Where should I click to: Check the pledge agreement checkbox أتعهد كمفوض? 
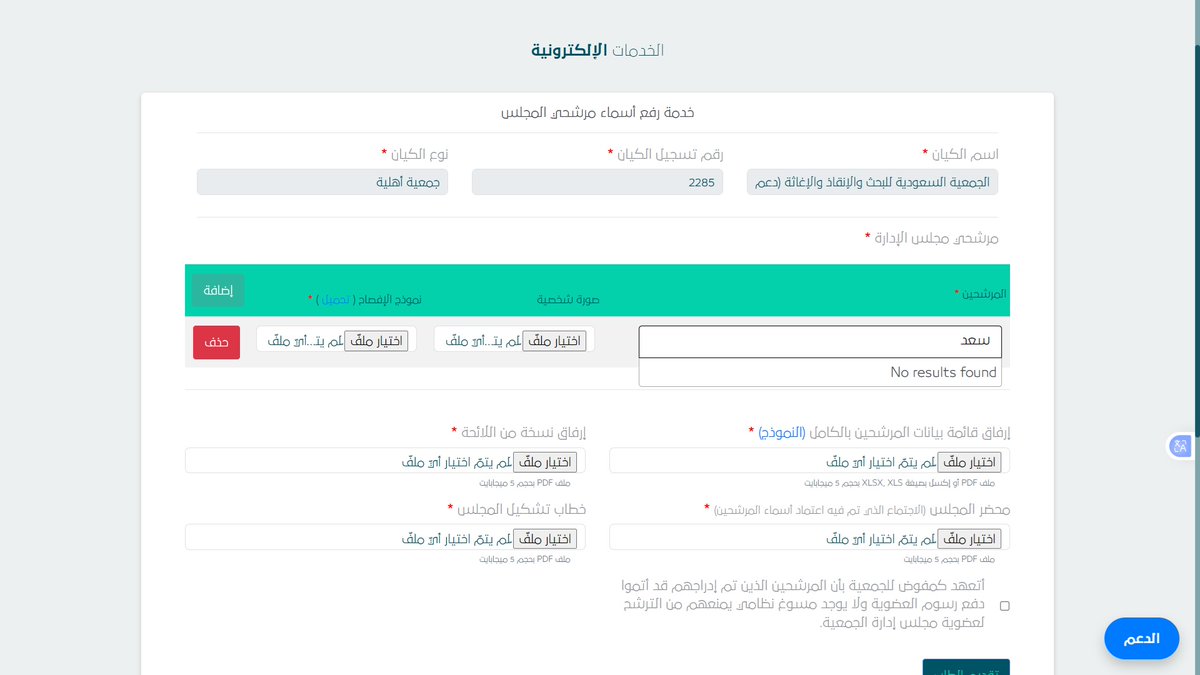pos(1004,604)
